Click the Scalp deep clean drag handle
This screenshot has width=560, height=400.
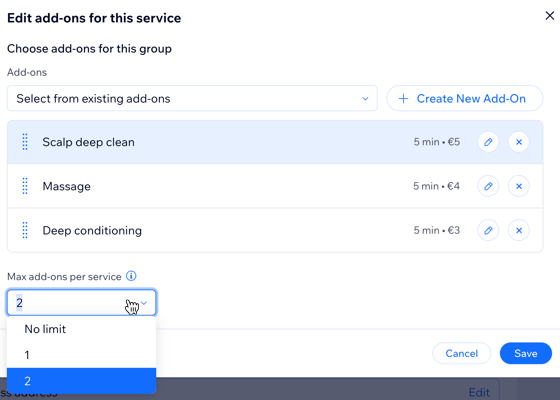tap(25, 142)
